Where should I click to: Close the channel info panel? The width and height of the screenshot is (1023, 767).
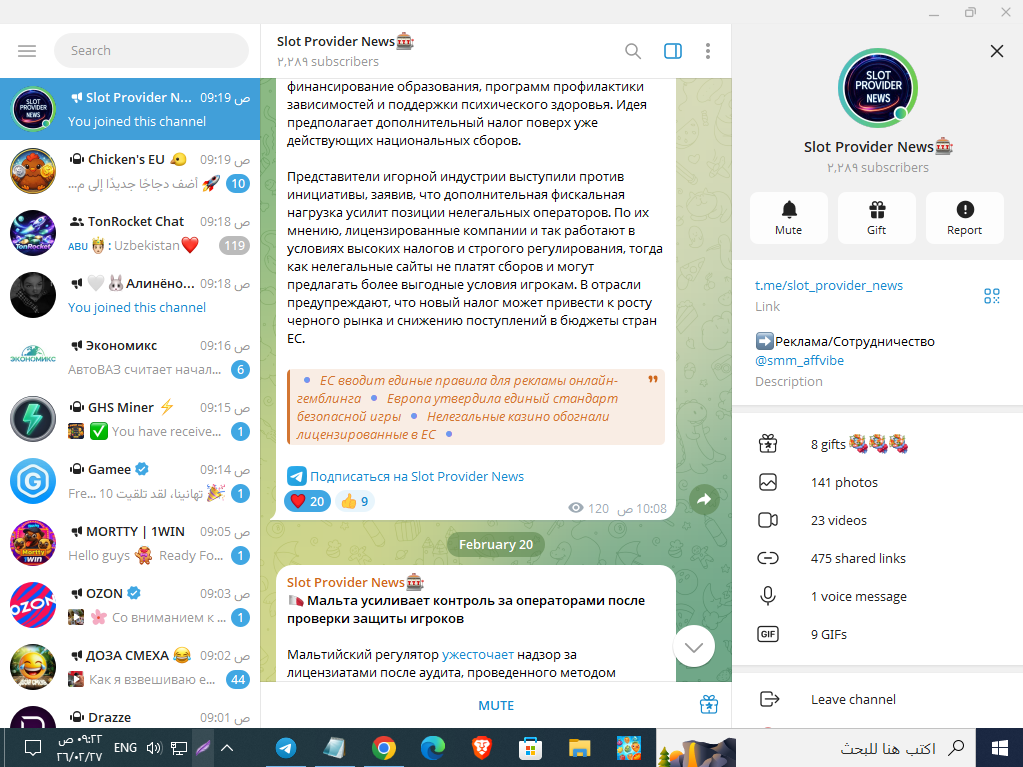tap(996, 51)
